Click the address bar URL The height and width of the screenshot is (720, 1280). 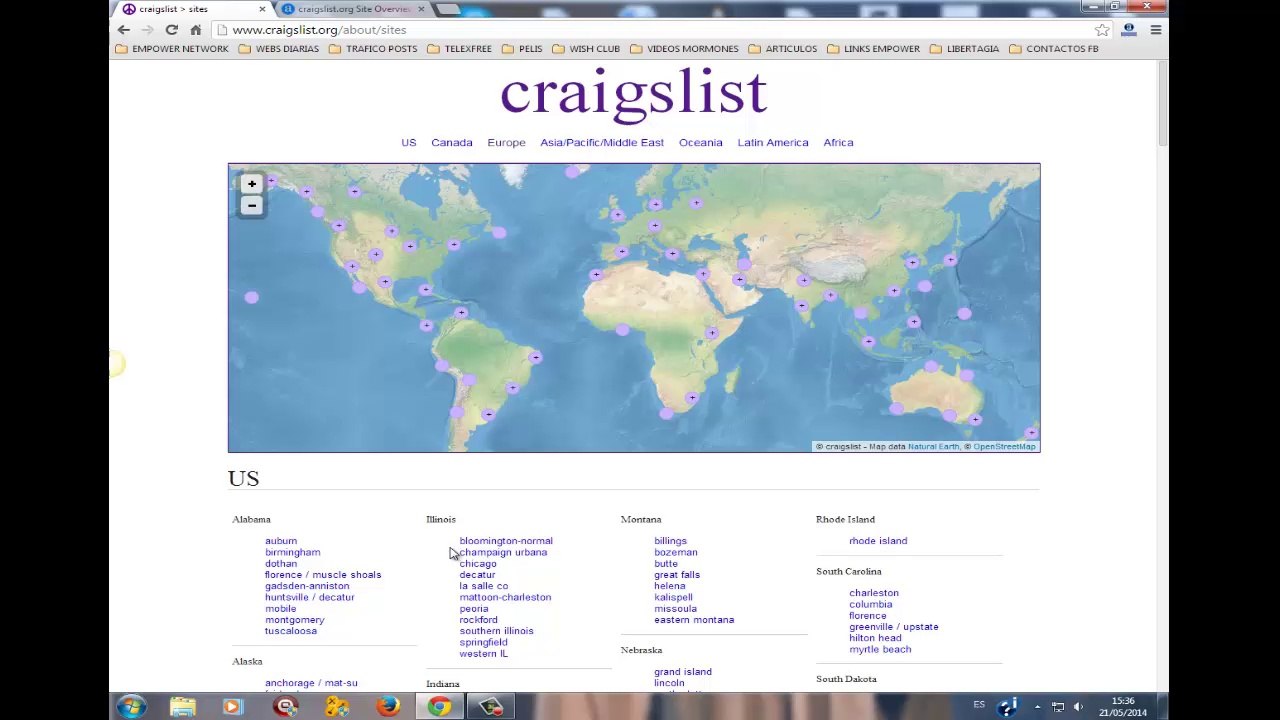(x=319, y=30)
